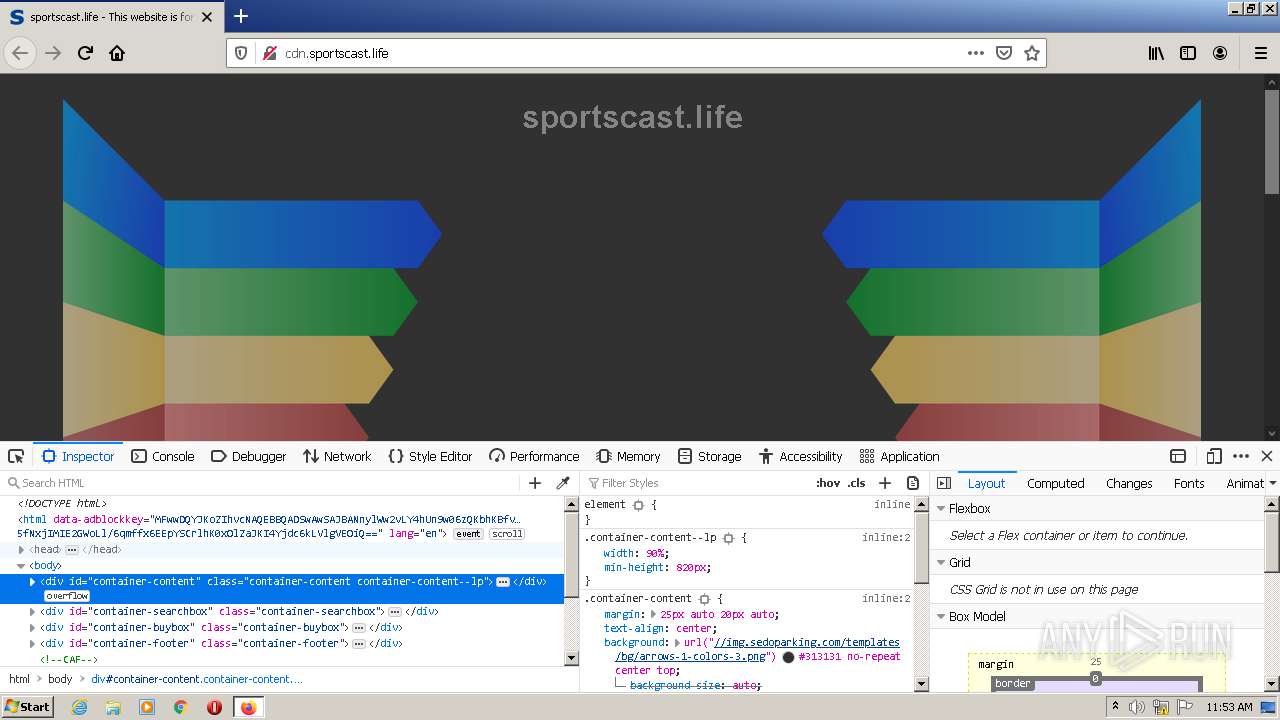The image size is (1280, 720).
Task: Toggle .cls class panel
Action: 857,483
